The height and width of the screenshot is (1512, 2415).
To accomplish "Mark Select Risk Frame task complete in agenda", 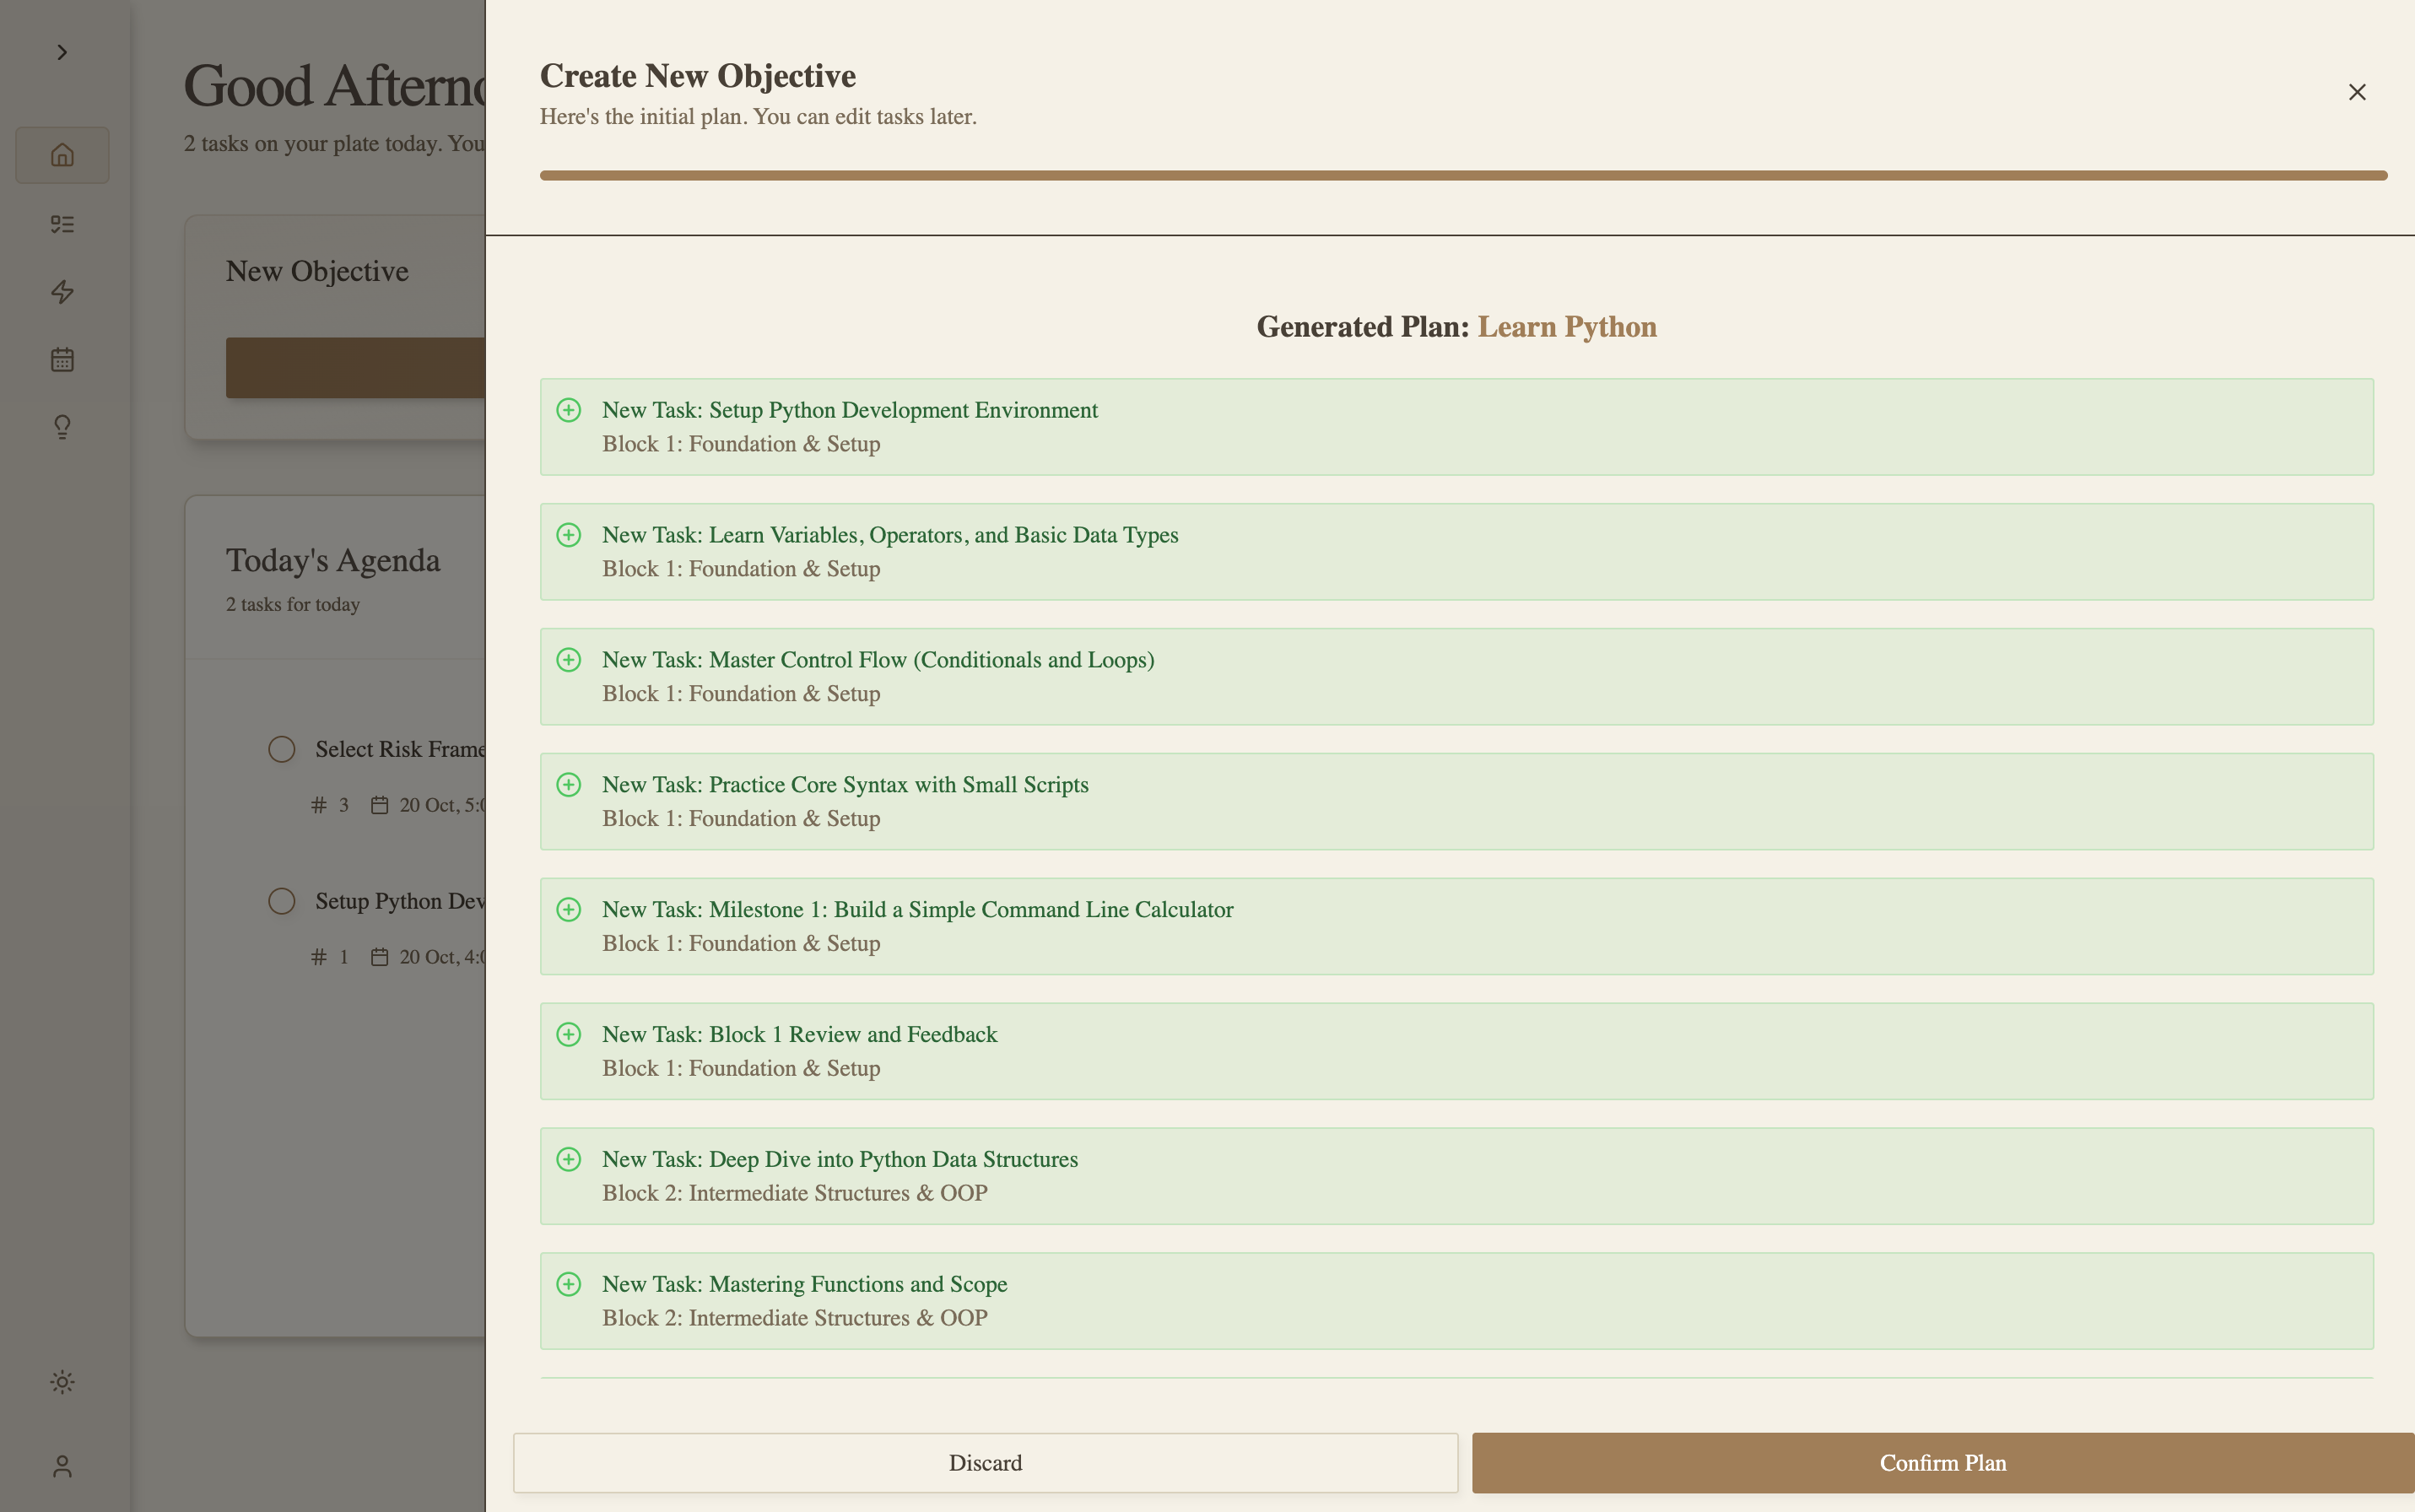I will coord(282,749).
